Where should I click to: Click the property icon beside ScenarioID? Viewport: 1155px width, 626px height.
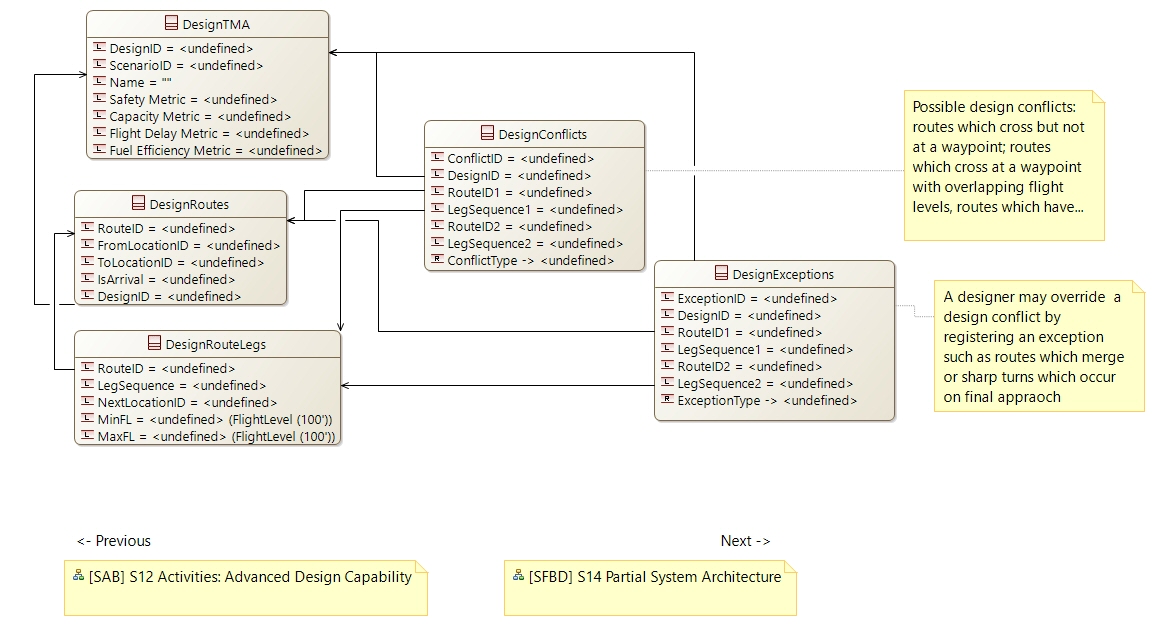(99, 64)
